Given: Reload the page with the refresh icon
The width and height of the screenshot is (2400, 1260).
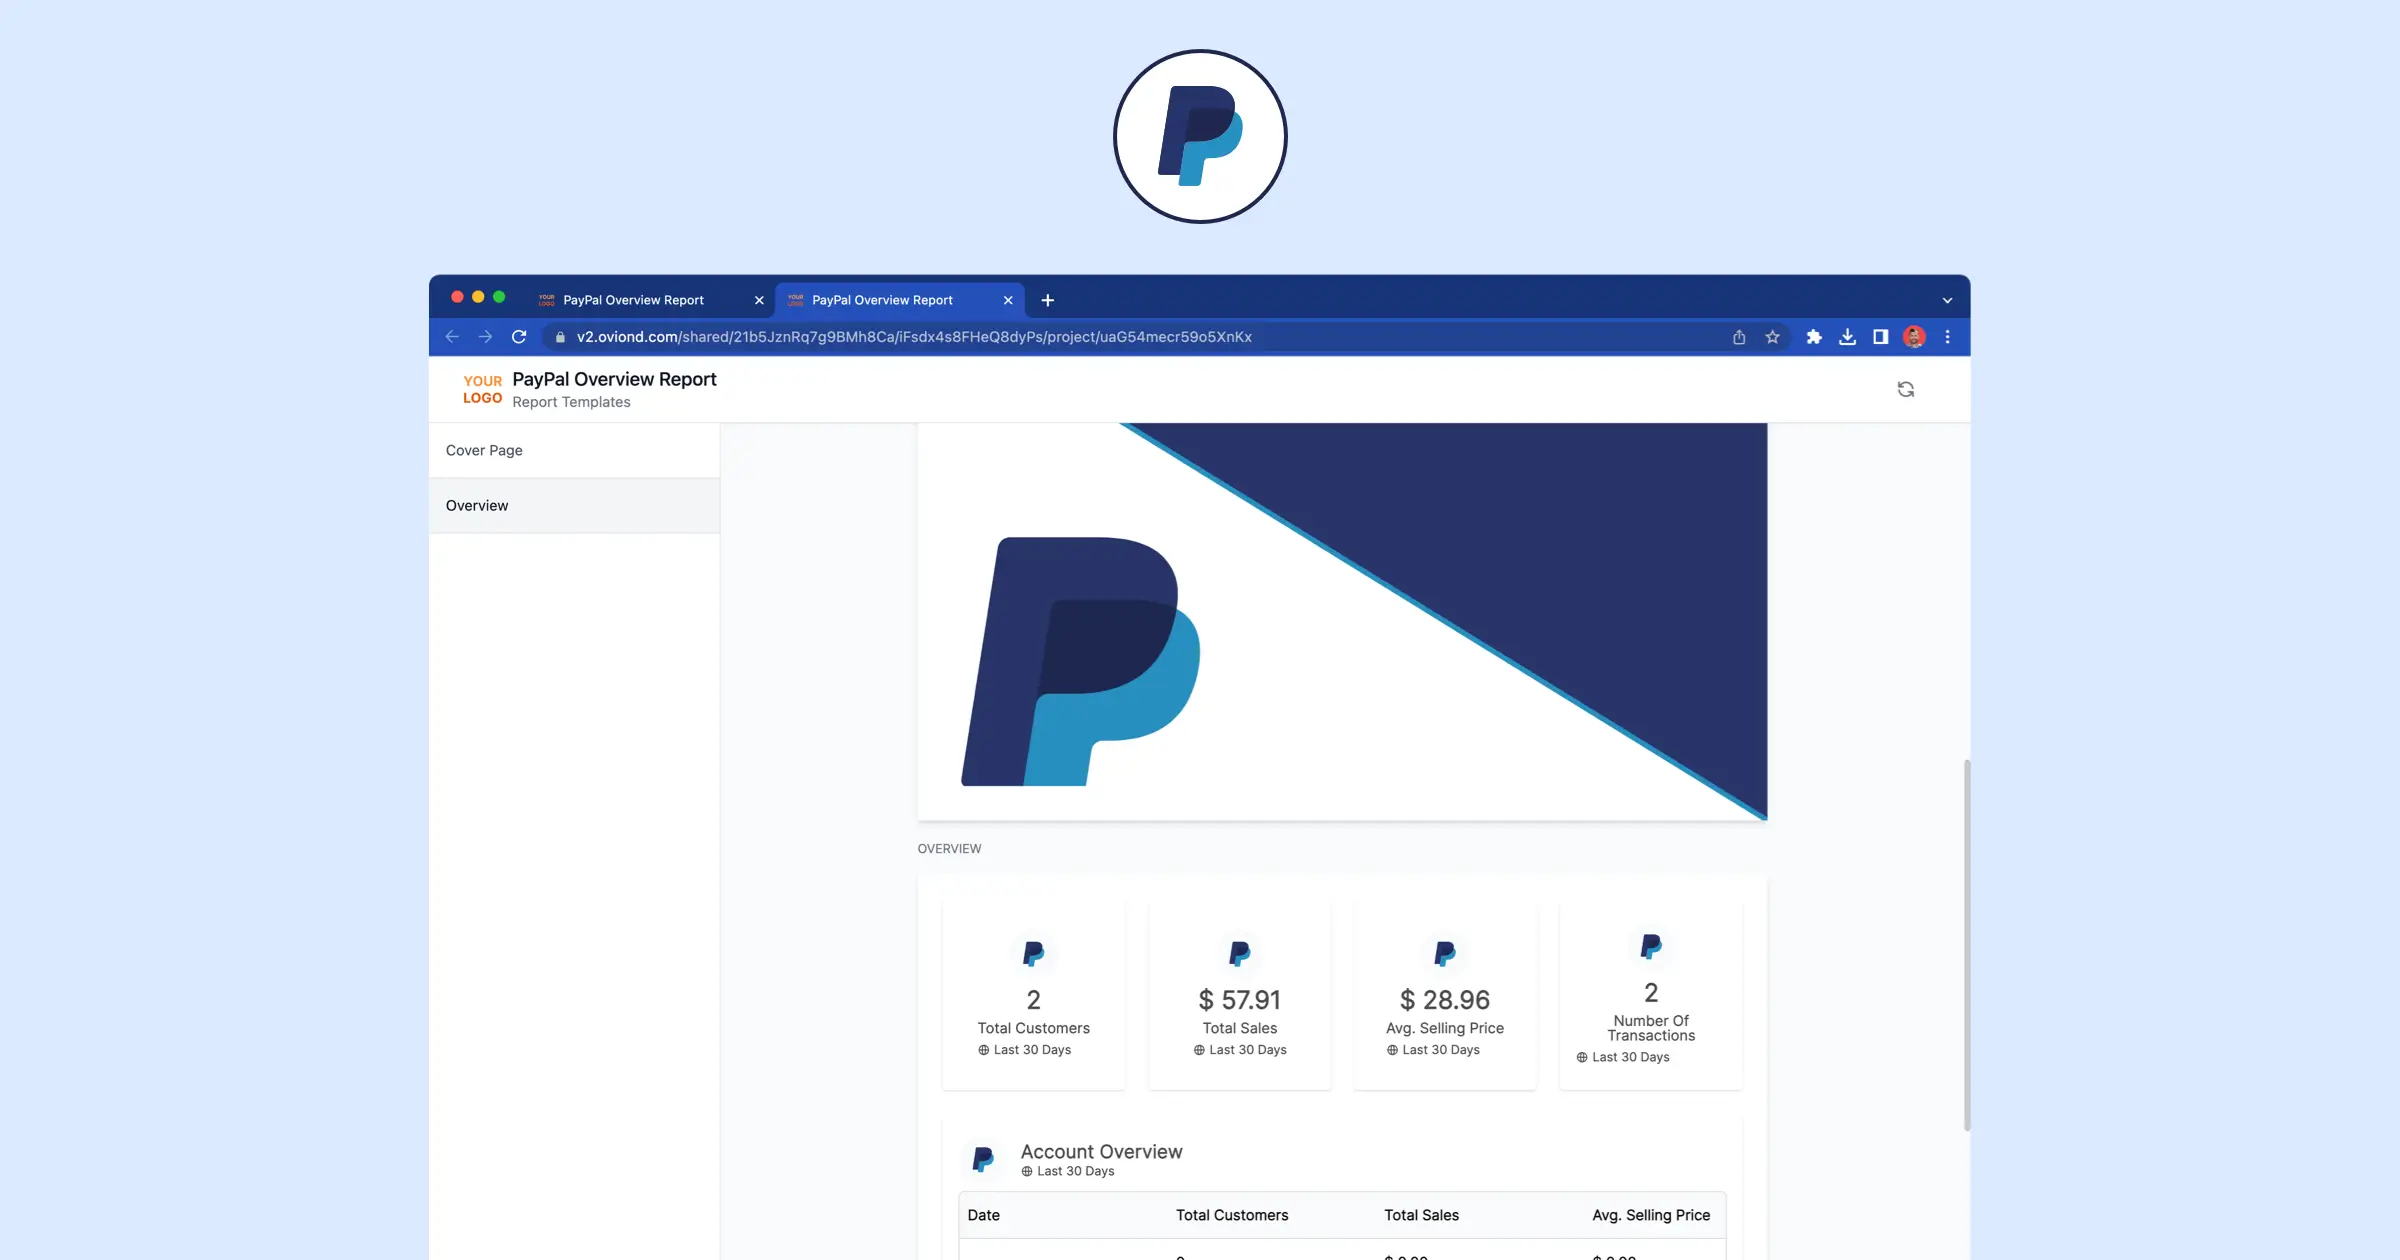Looking at the screenshot, I should coord(519,337).
